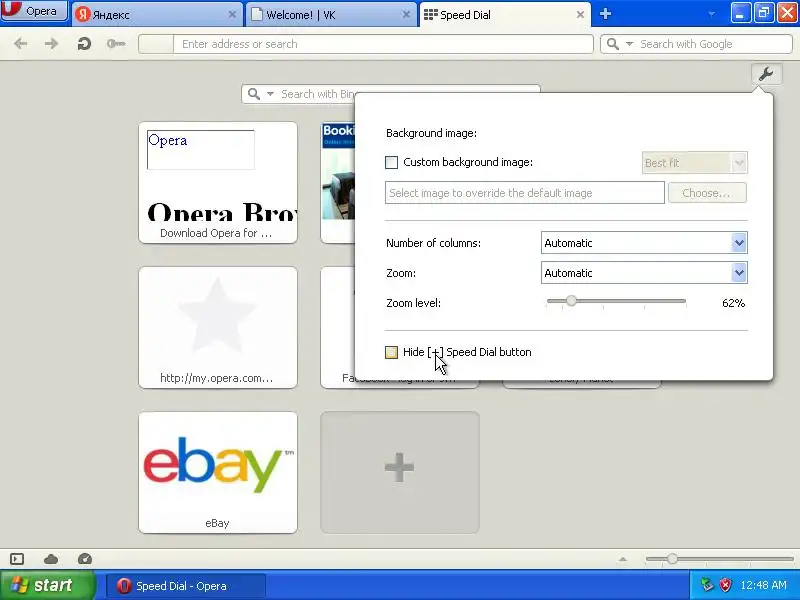
Task: Click the Google search magnifier icon
Action: coord(613,44)
